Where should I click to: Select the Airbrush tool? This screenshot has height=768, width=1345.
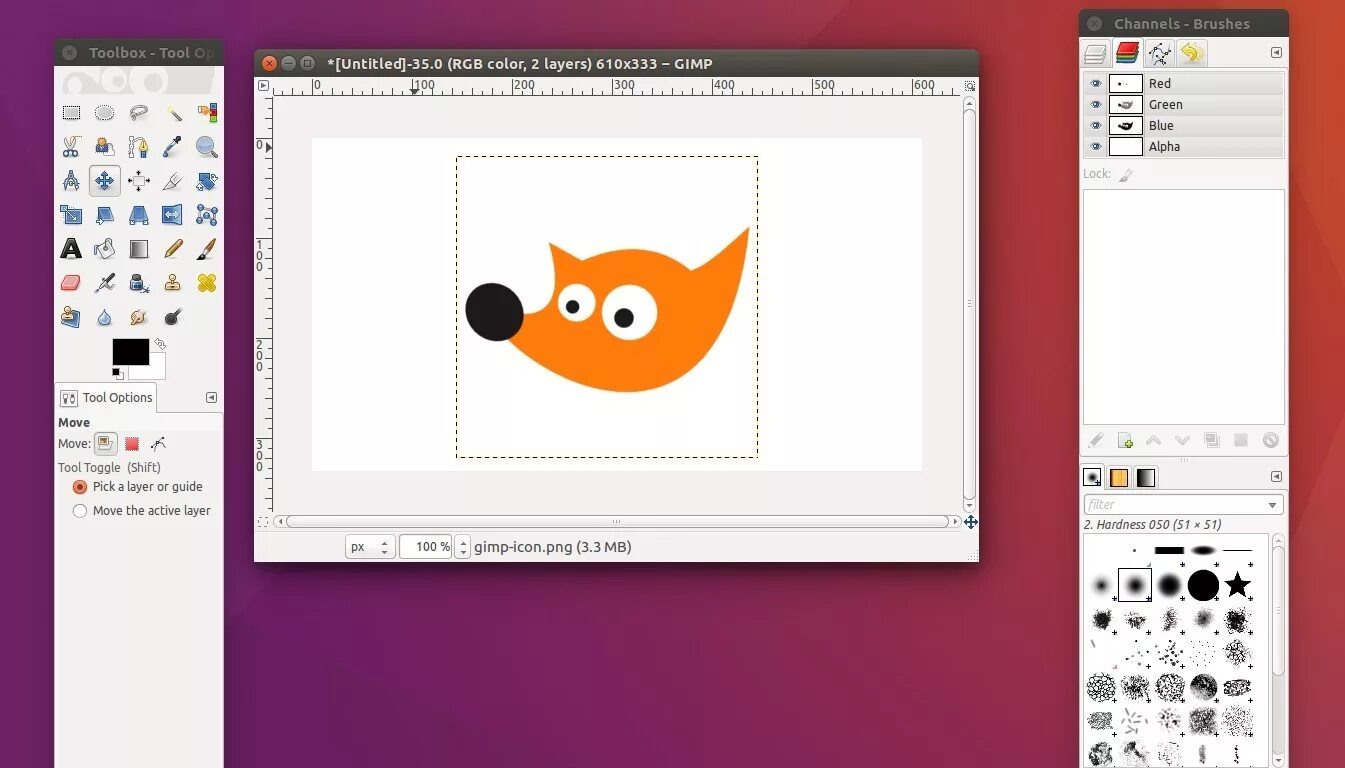[104, 283]
